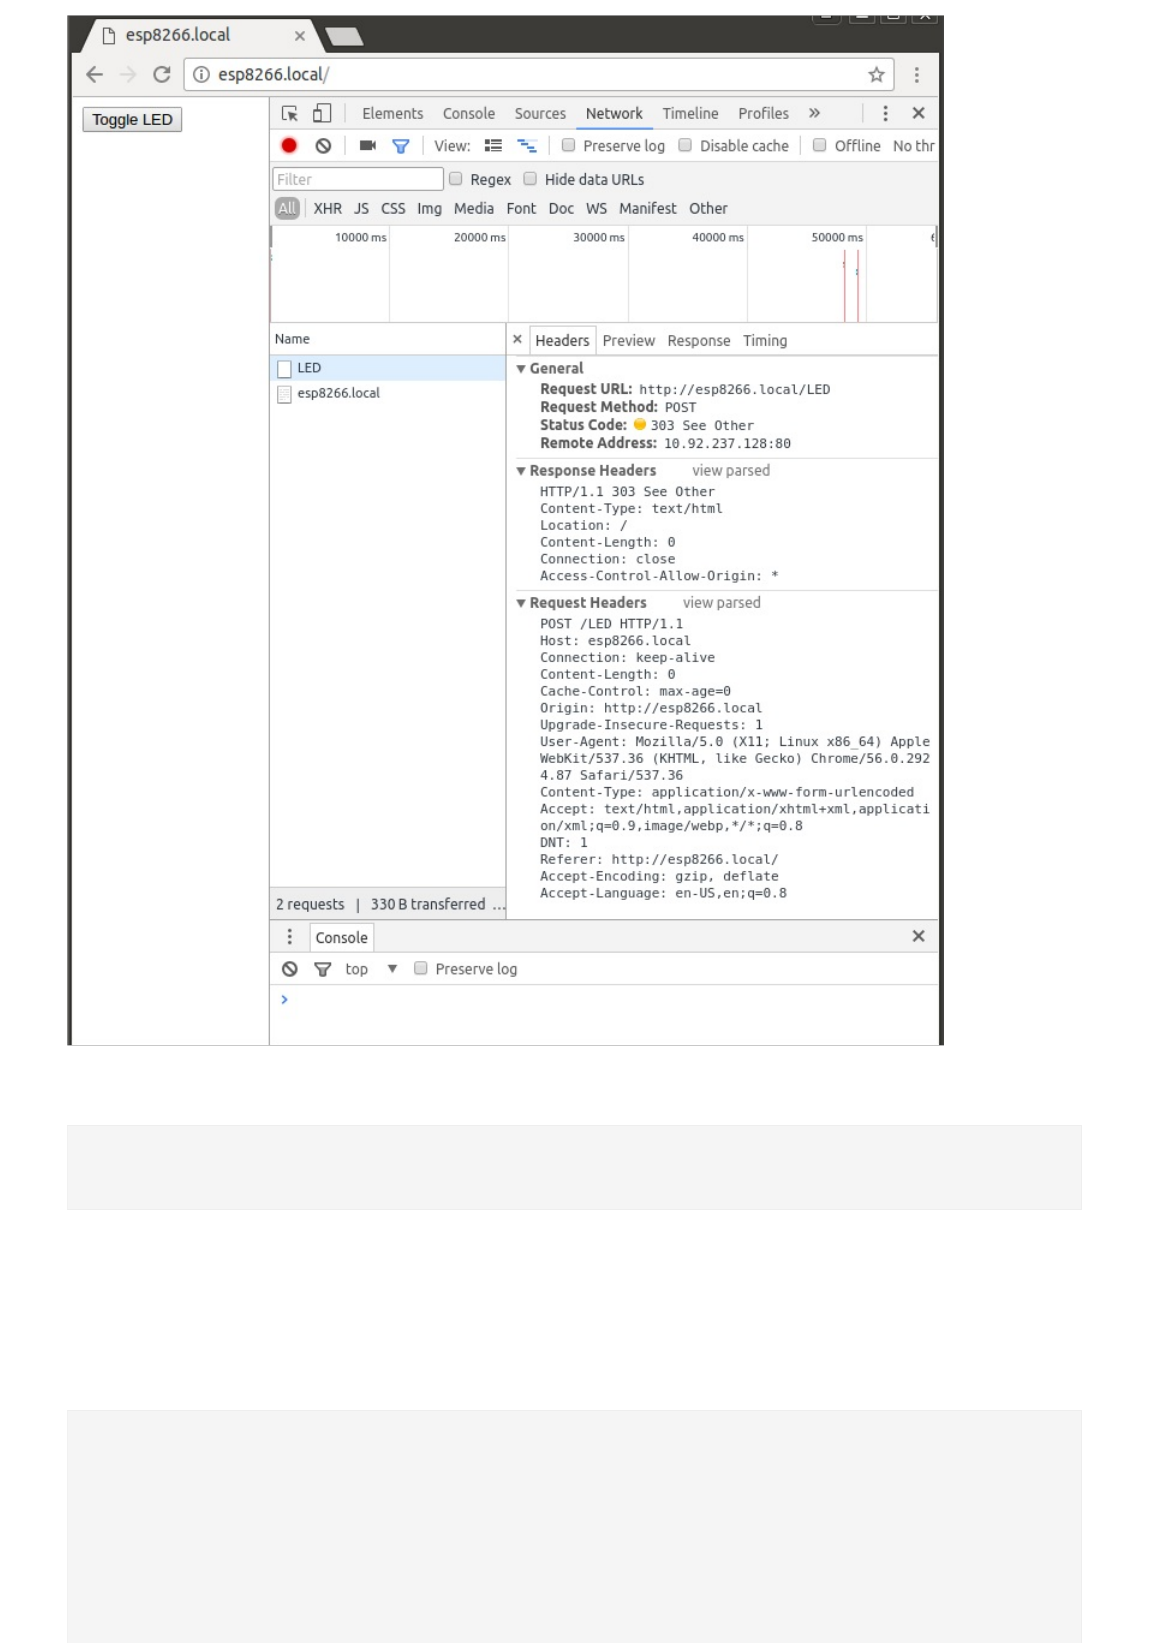1149x1643 pixels.
Task: Select the Headers tab of the request
Action: tap(562, 341)
